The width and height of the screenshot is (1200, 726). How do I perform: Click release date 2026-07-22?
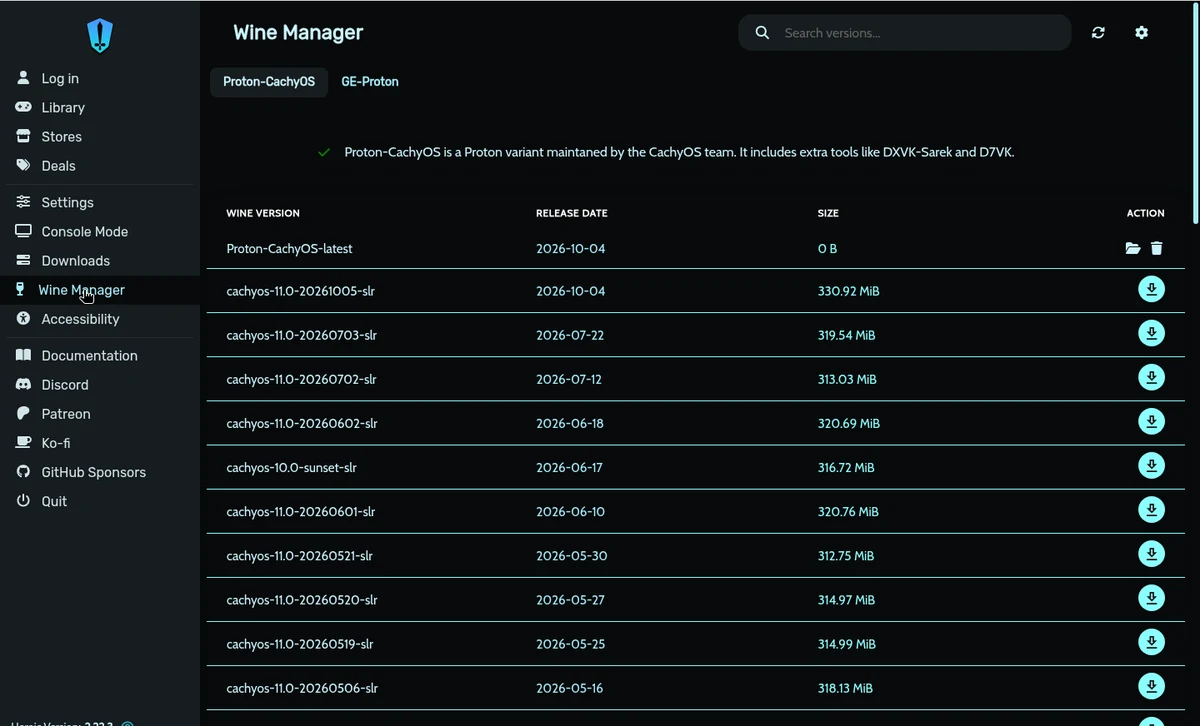click(x=570, y=335)
